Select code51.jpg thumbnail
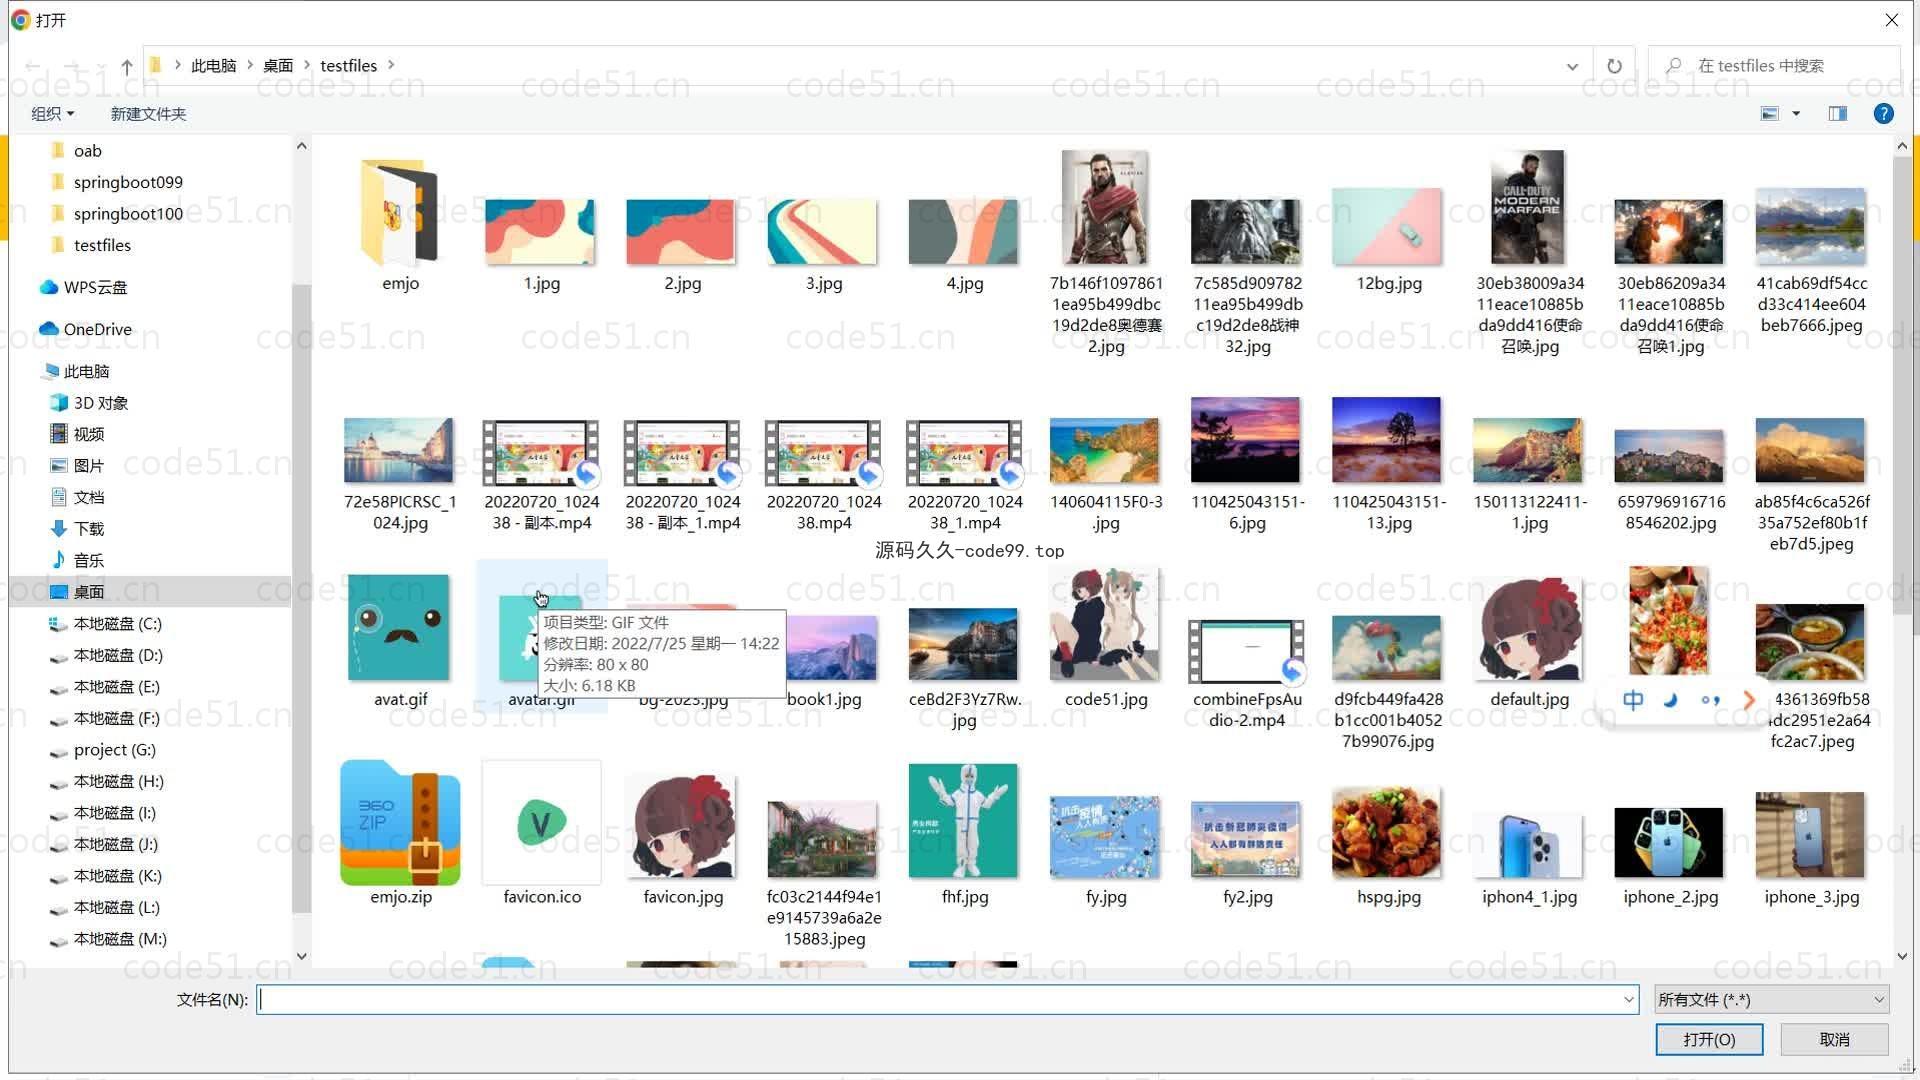This screenshot has height=1080, width=1920. [x=1105, y=625]
